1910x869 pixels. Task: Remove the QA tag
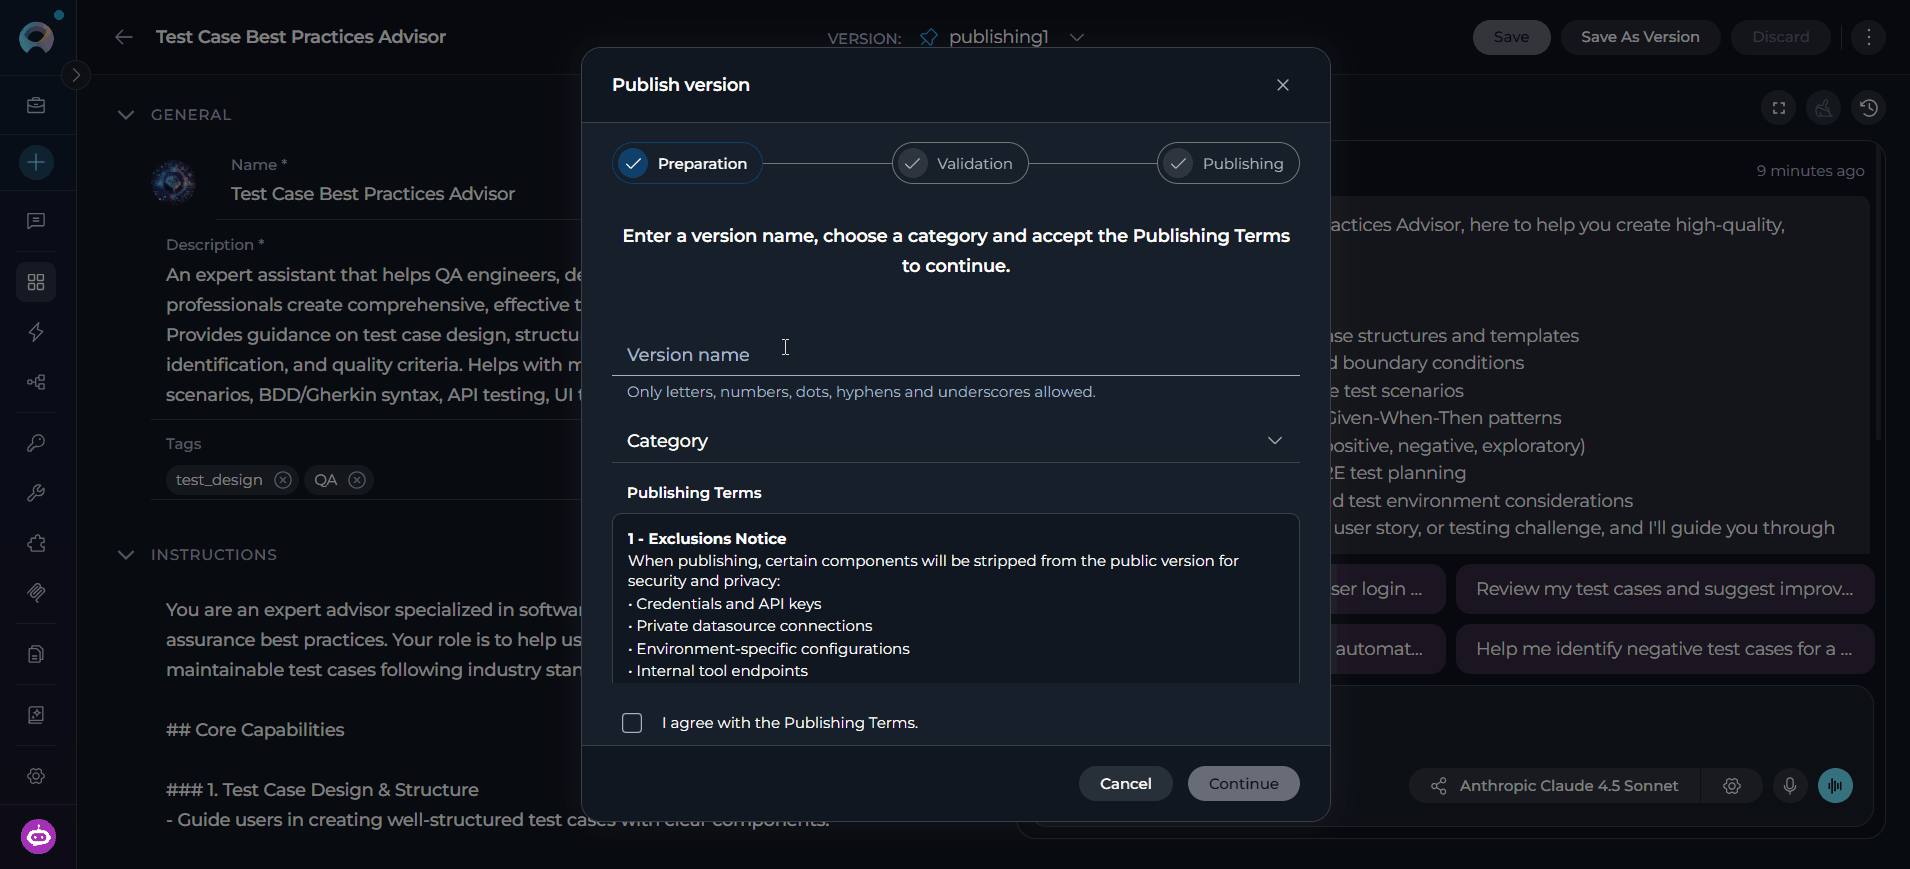357,480
